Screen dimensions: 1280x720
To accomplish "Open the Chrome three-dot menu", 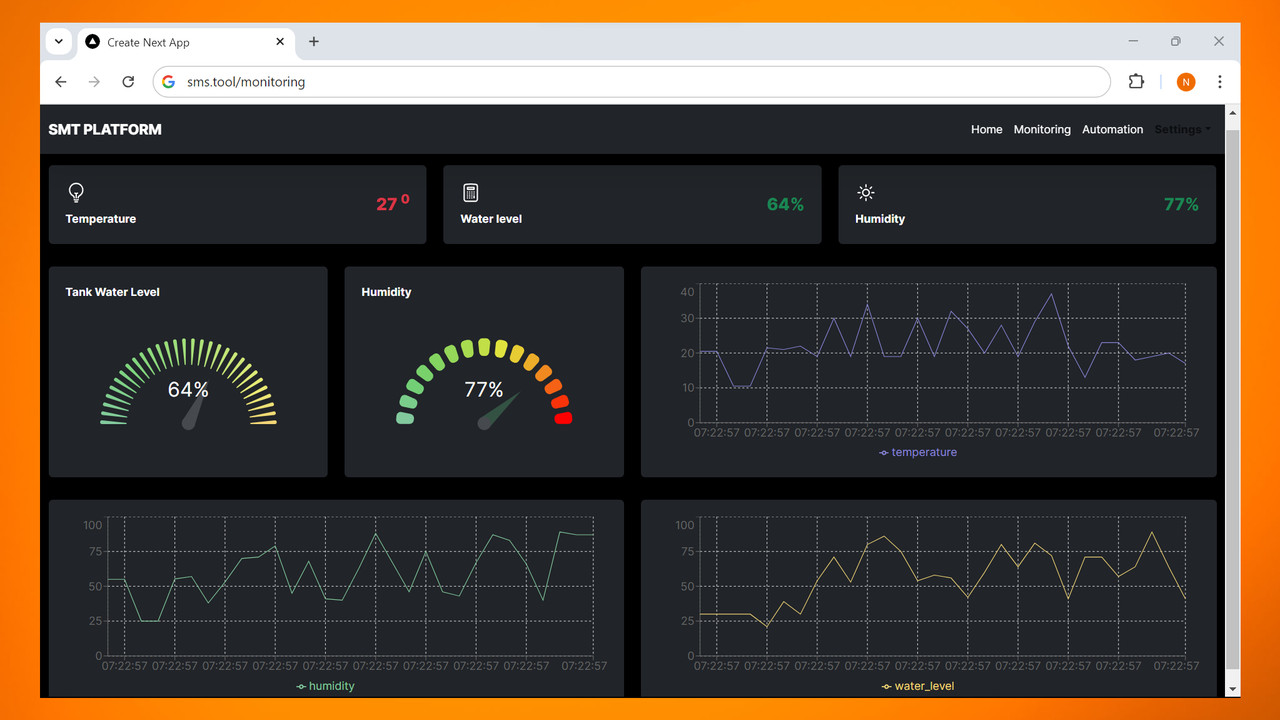I will 1219,82.
